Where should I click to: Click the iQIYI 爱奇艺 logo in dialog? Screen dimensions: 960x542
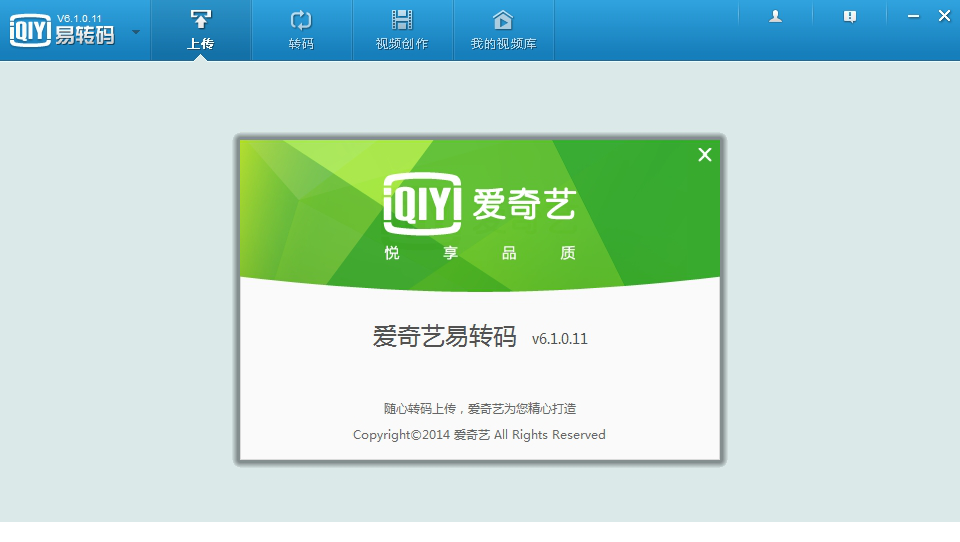point(479,204)
